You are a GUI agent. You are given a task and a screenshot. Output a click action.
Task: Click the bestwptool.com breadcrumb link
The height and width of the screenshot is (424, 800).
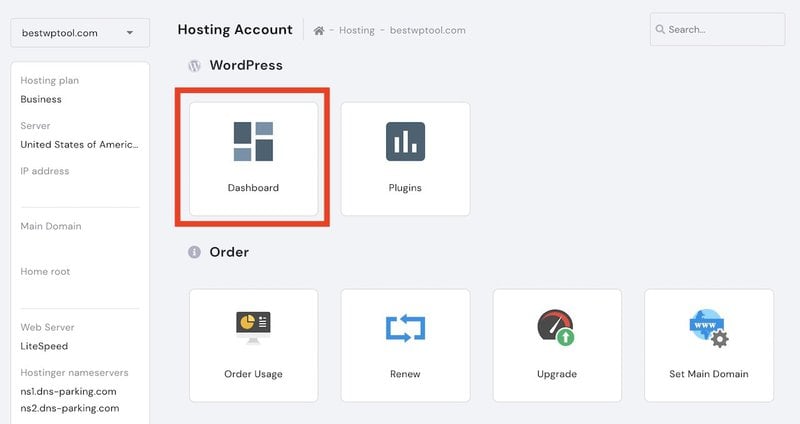pyautogui.click(x=428, y=31)
